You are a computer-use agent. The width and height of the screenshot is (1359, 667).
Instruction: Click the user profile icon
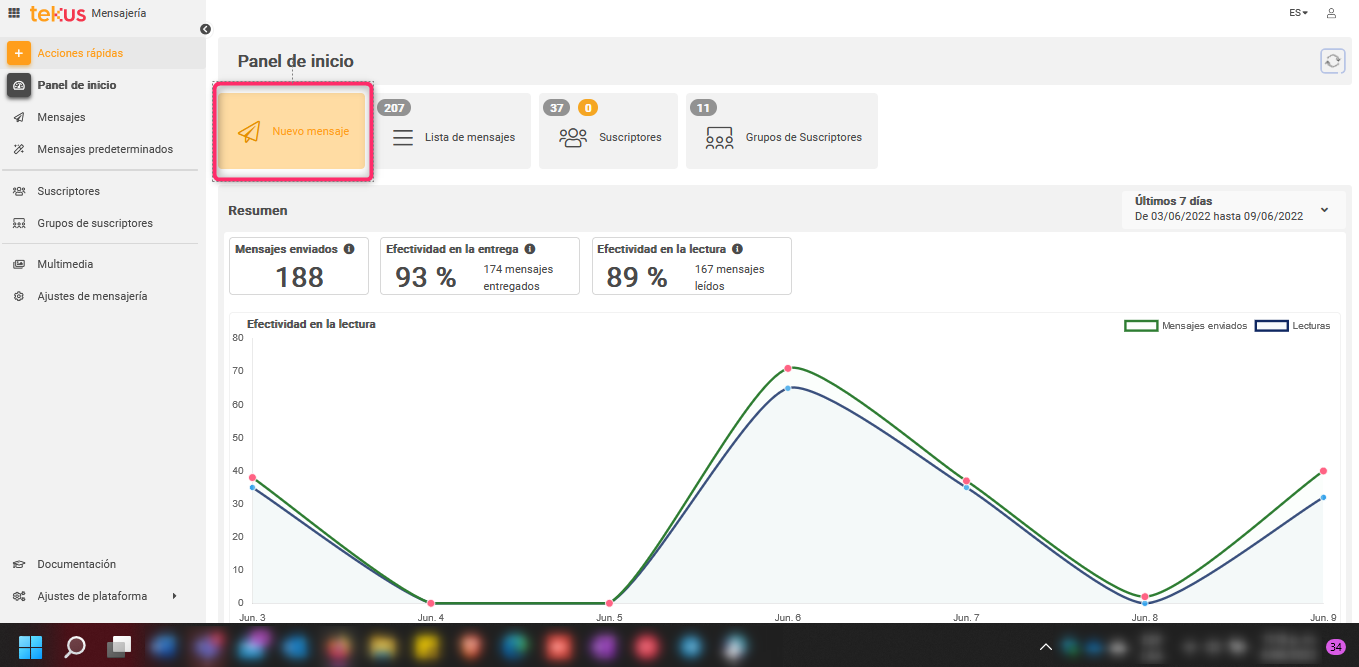[x=1331, y=13]
